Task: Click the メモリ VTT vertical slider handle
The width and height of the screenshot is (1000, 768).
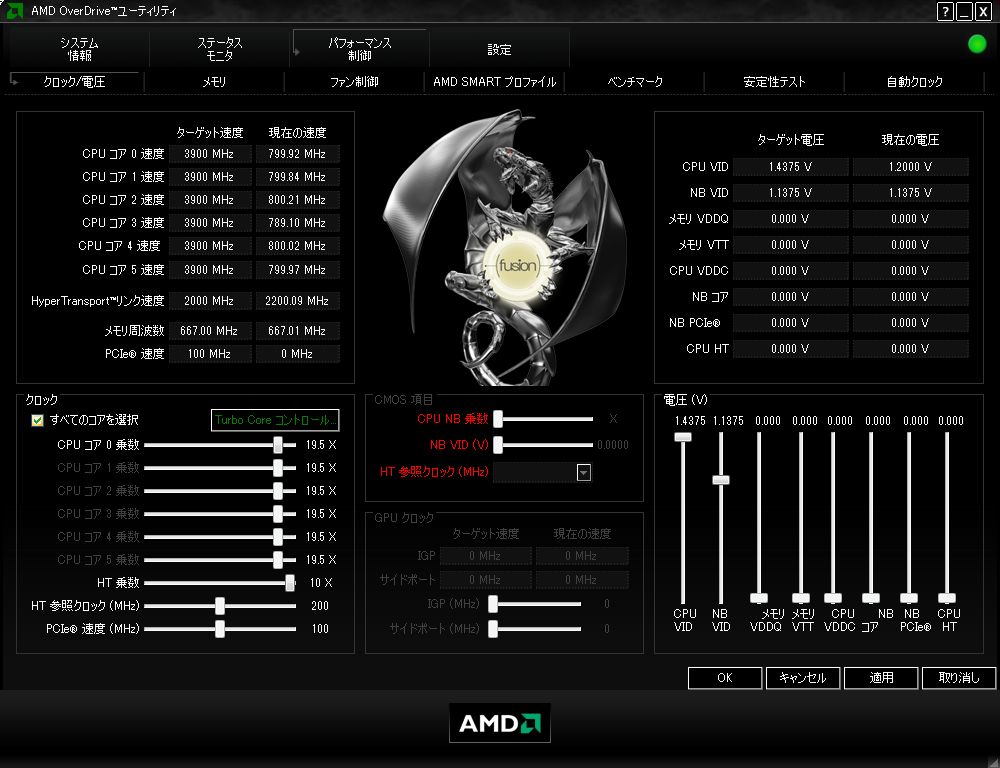Action: tap(801, 598)
